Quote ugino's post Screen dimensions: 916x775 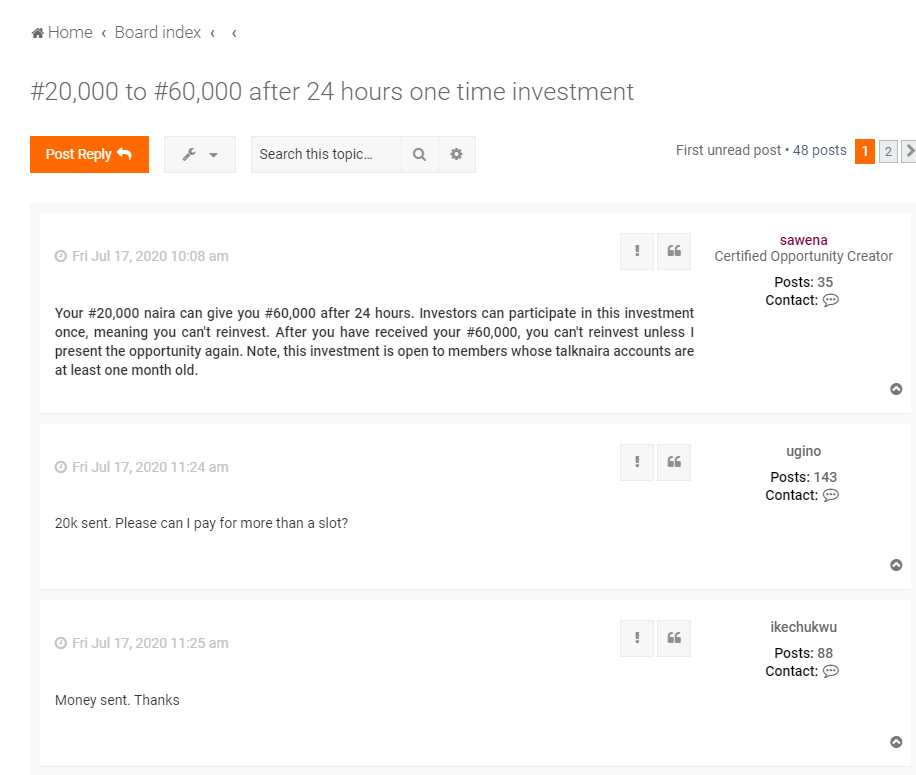point(674,462)
